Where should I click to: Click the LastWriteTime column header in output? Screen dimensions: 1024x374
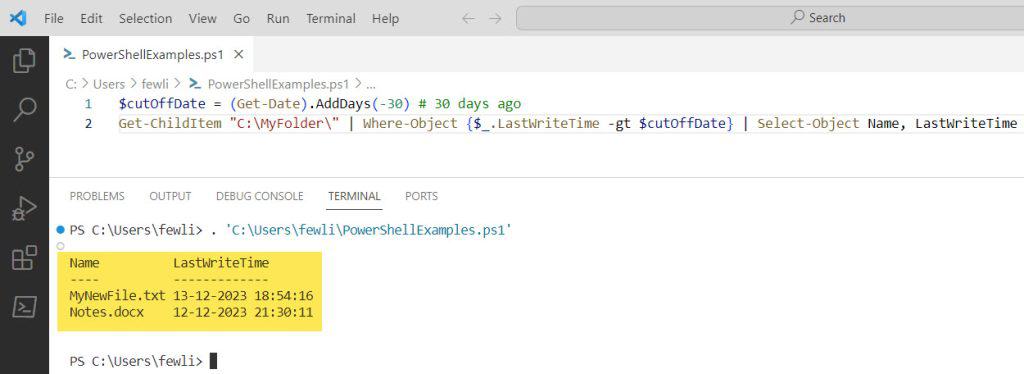(221, 263)
